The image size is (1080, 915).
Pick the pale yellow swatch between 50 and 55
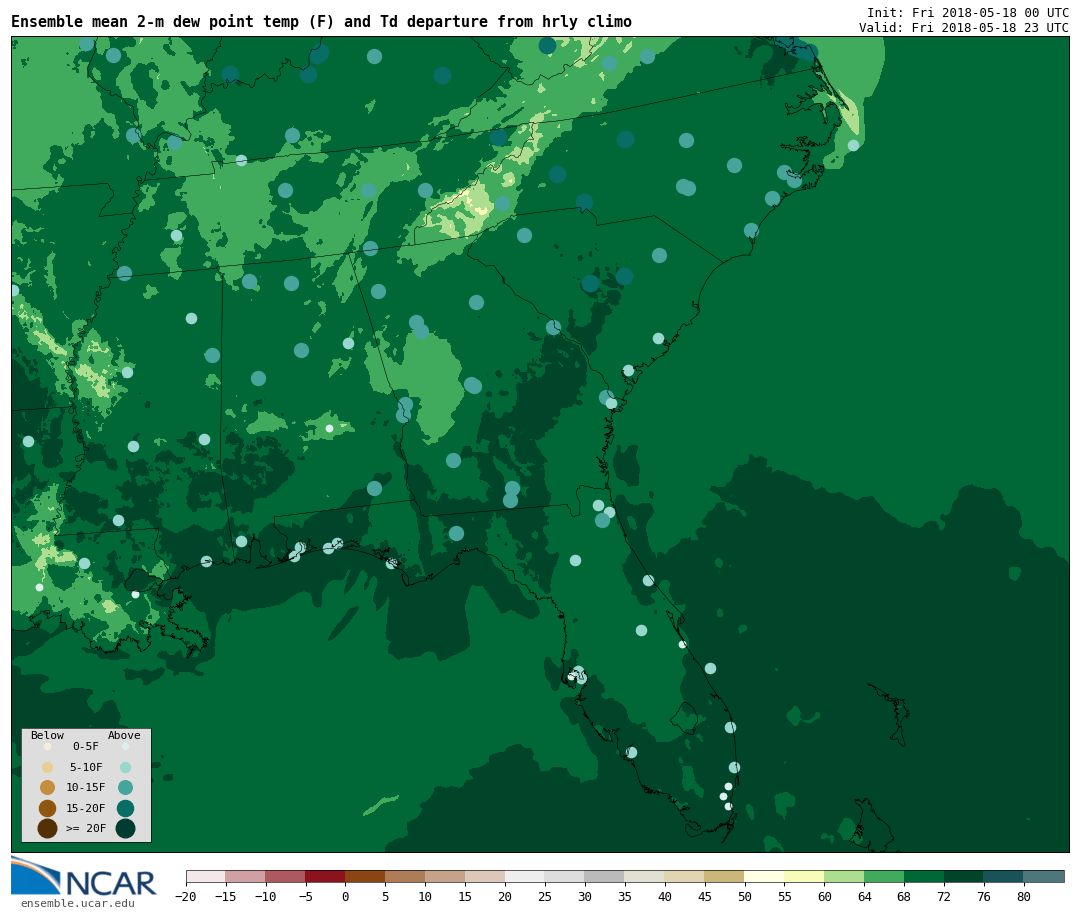click(x=765, y=876)
